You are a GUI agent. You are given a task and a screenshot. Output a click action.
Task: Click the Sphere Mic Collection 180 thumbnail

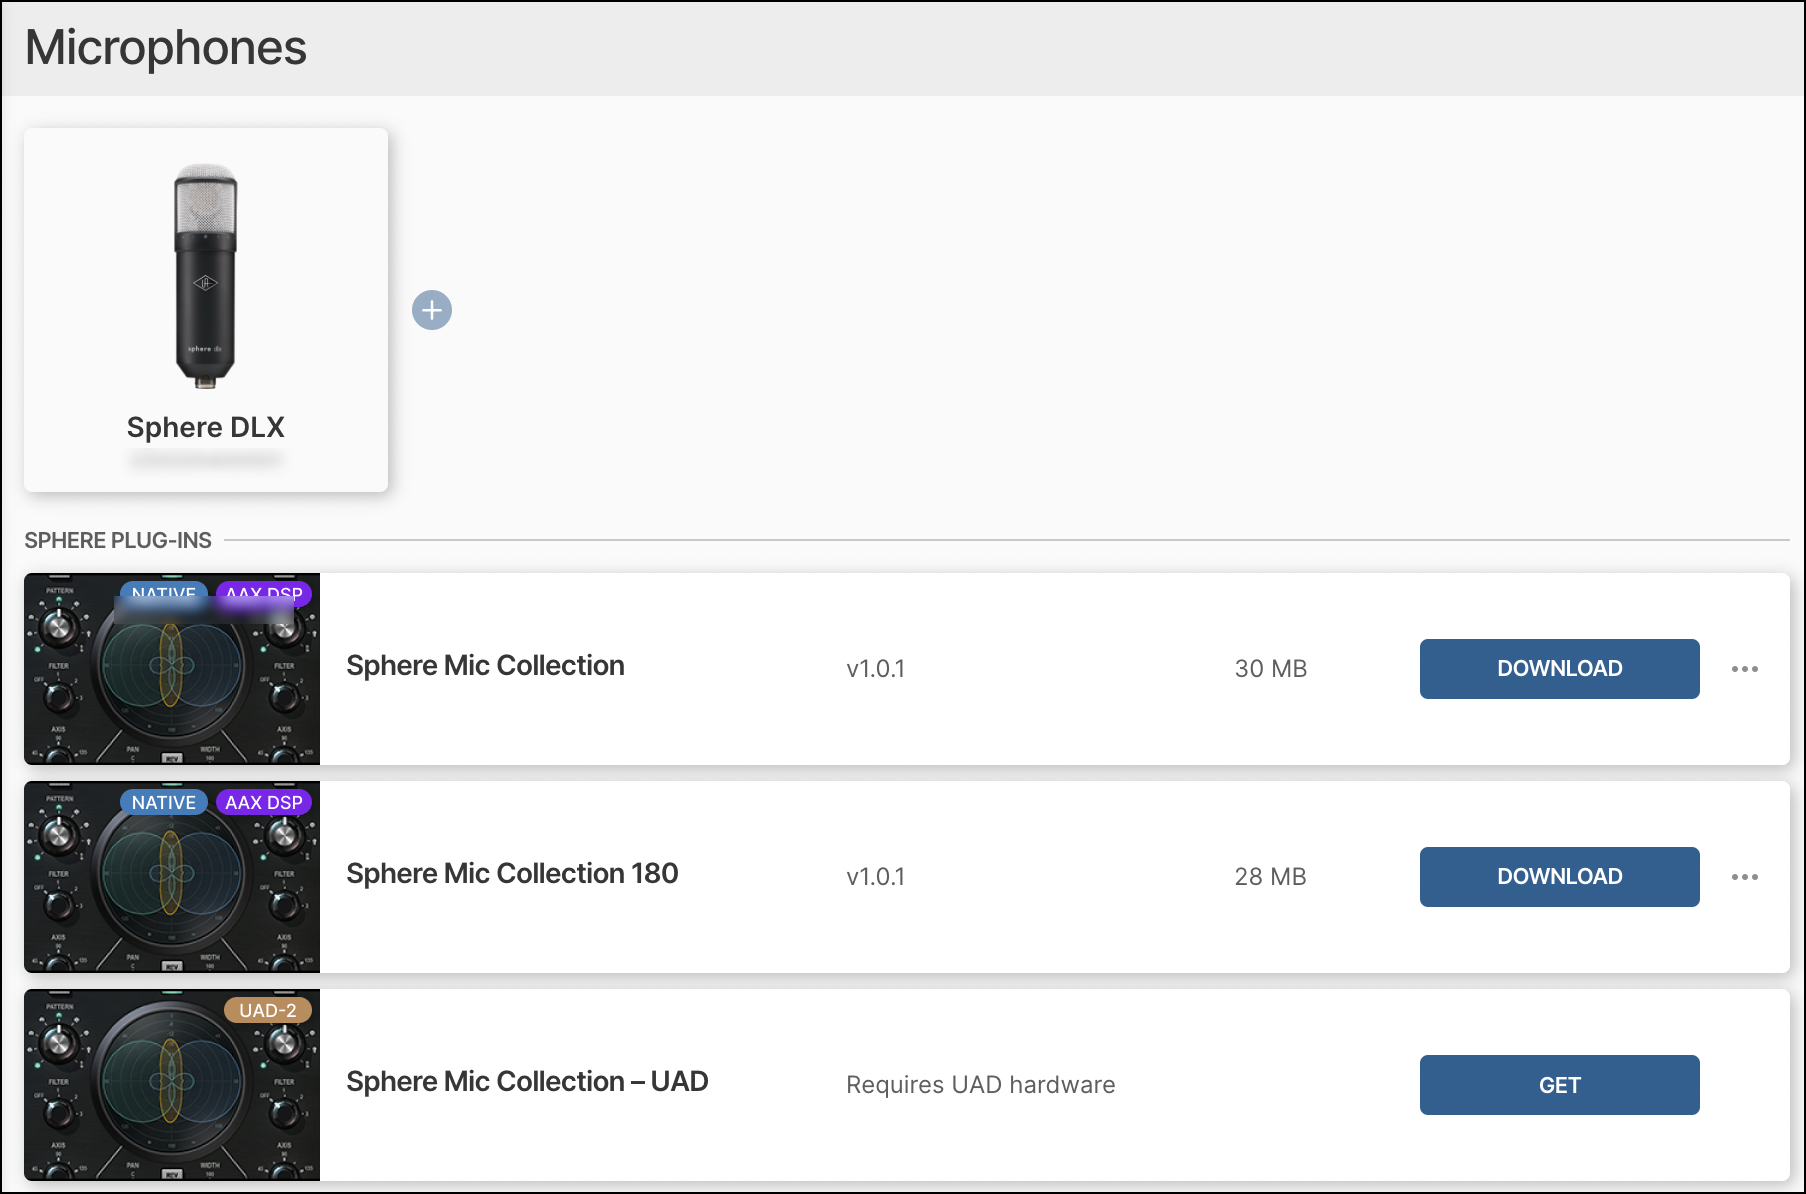171,877
